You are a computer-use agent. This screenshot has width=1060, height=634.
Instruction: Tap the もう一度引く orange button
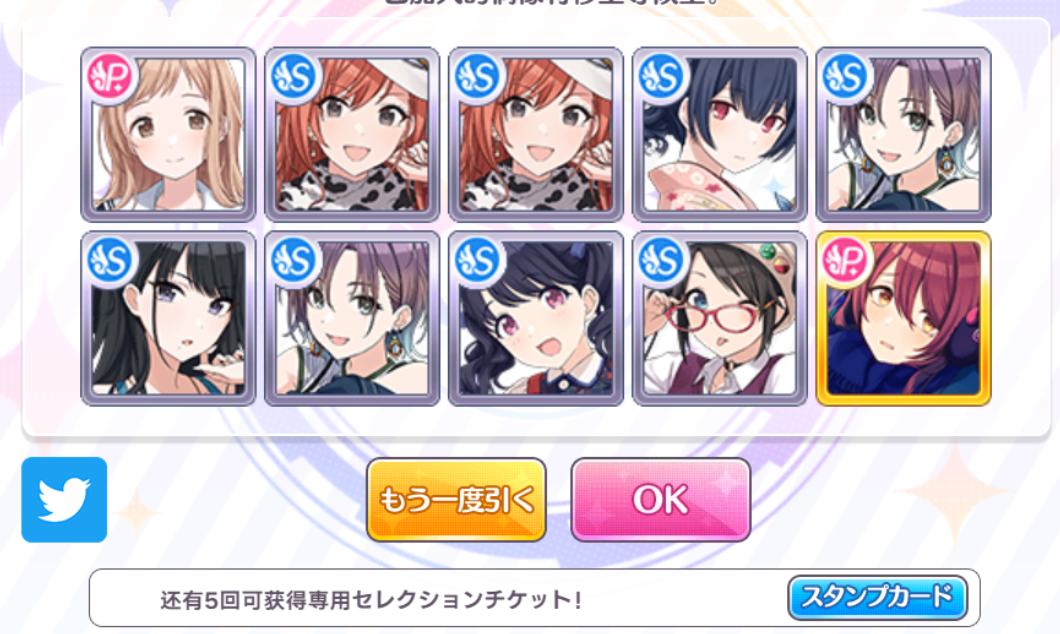click(456, 499)
